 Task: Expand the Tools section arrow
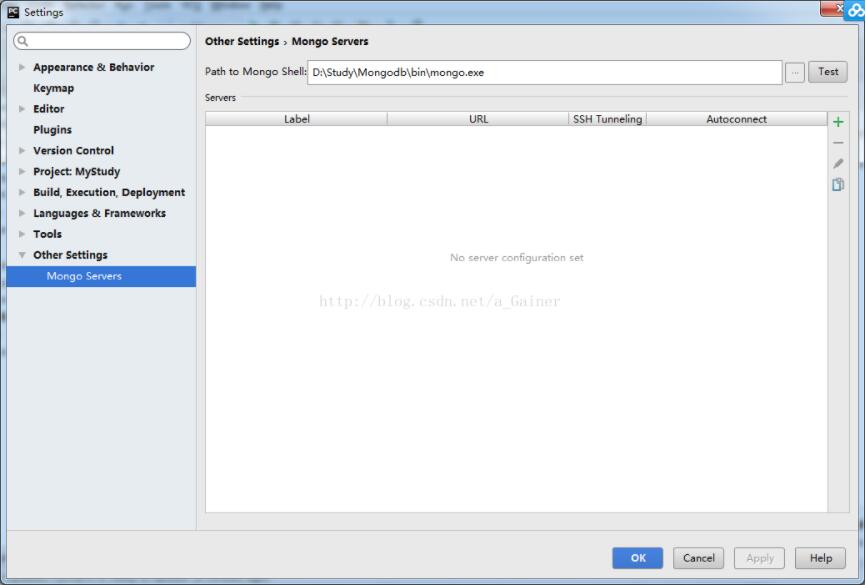pos(22,234)
